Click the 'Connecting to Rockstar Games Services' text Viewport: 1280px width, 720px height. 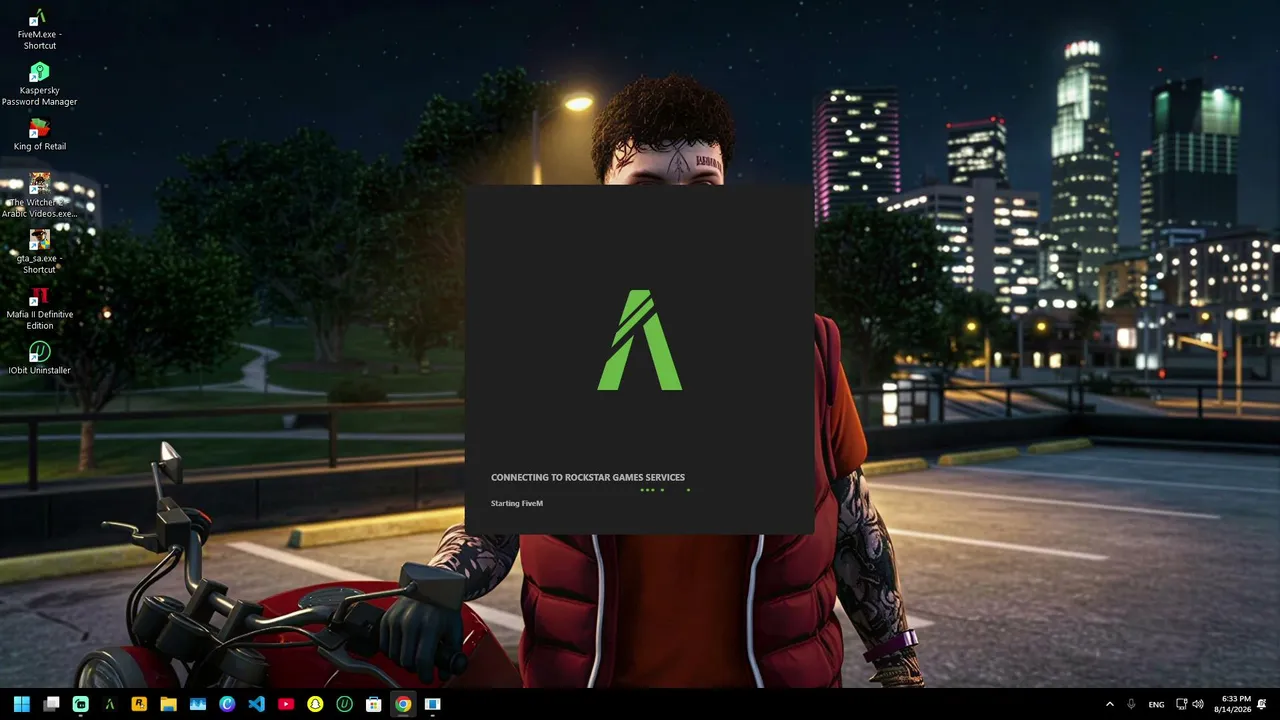588,477
